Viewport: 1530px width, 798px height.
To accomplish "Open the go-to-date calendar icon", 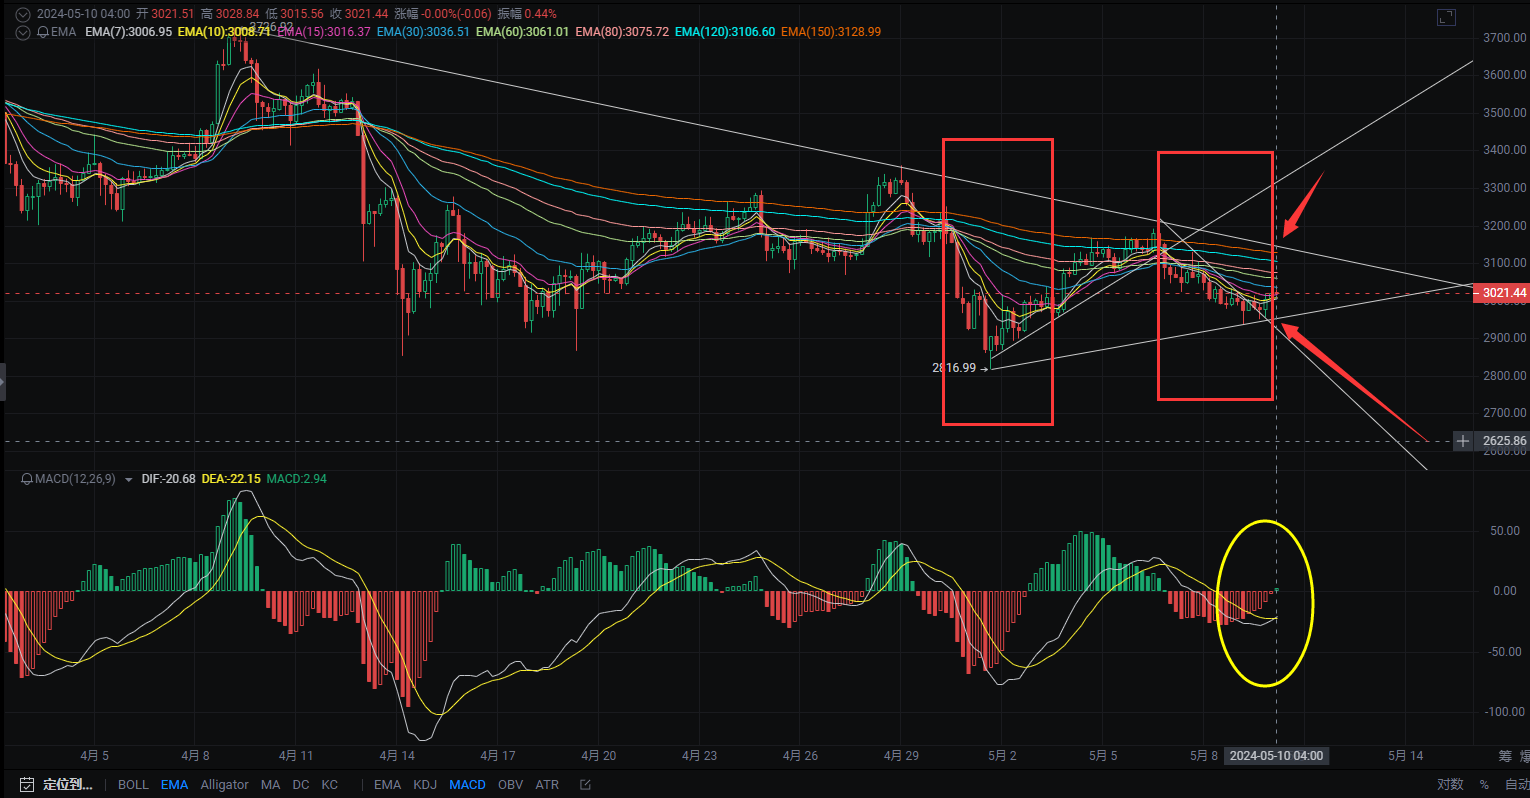I will click(26, 785).
